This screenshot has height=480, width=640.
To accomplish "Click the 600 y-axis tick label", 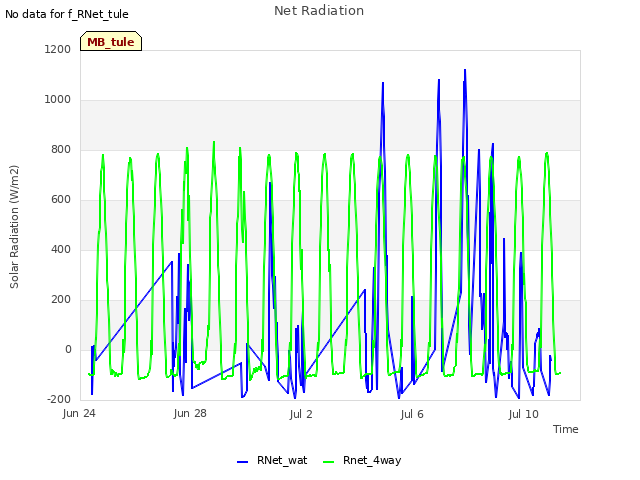I will [x=61, y=200].
